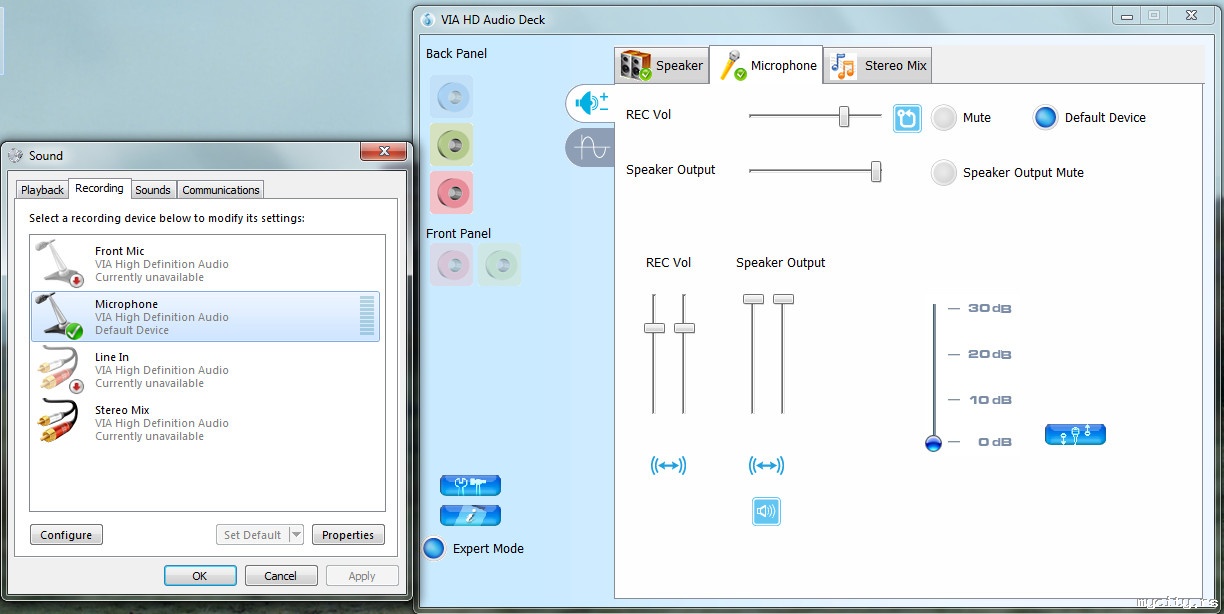Click the Microphone level meter in the list
This screenshot has height=614, width=1224.
coord(366,316)
